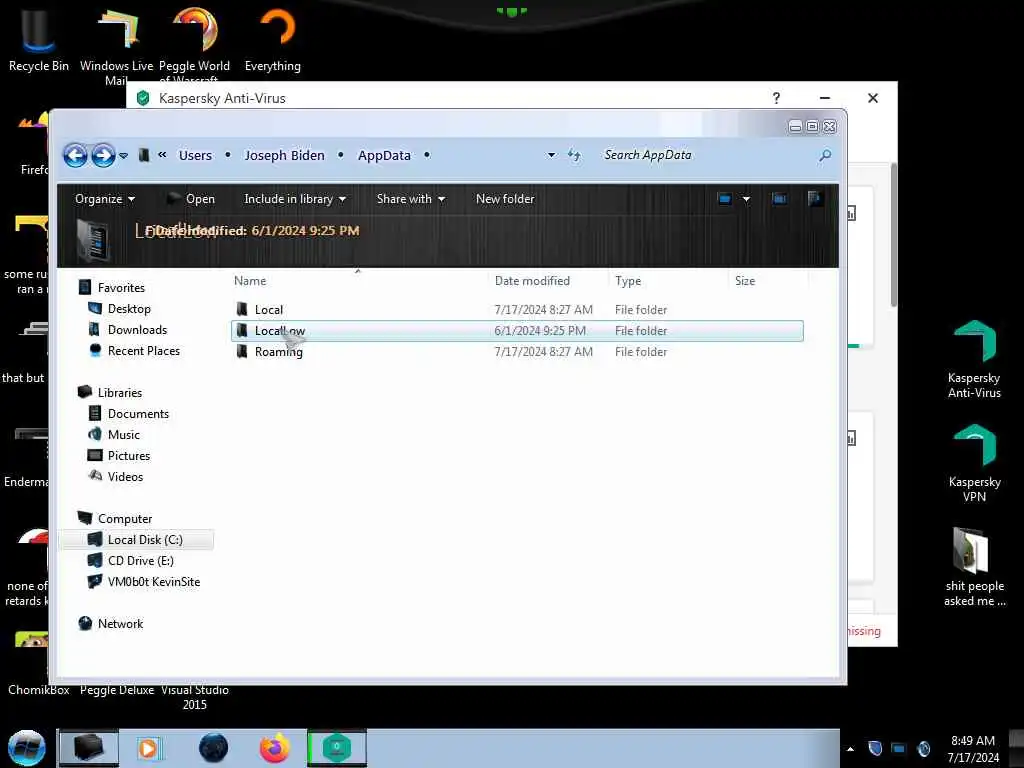This screenshot has height=768, width=1024.
Task: Go forward with the Explorer Forward arrow
Action: (103, 155)
